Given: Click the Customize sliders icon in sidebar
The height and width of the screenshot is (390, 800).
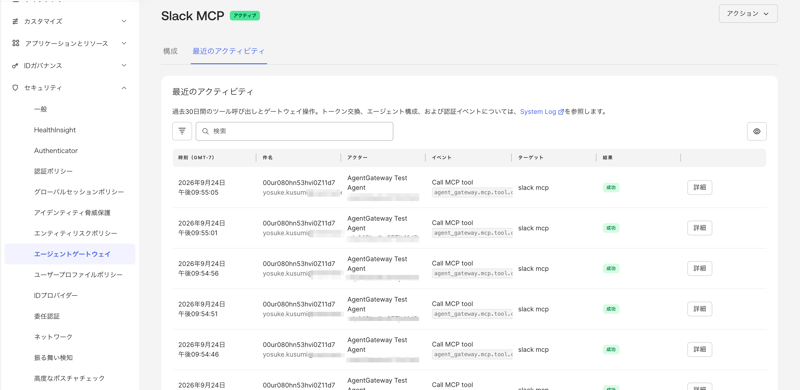Looking at the screenshot, I should click(x=15, y=21).
